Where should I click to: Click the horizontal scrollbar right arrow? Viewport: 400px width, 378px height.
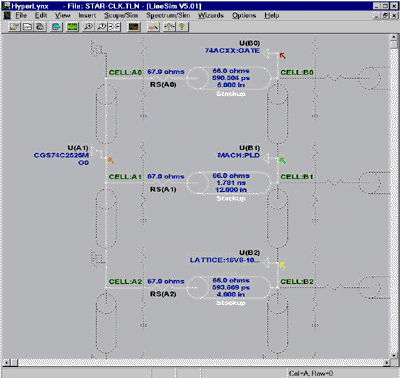pyautogui.click(x=387, y=362)
